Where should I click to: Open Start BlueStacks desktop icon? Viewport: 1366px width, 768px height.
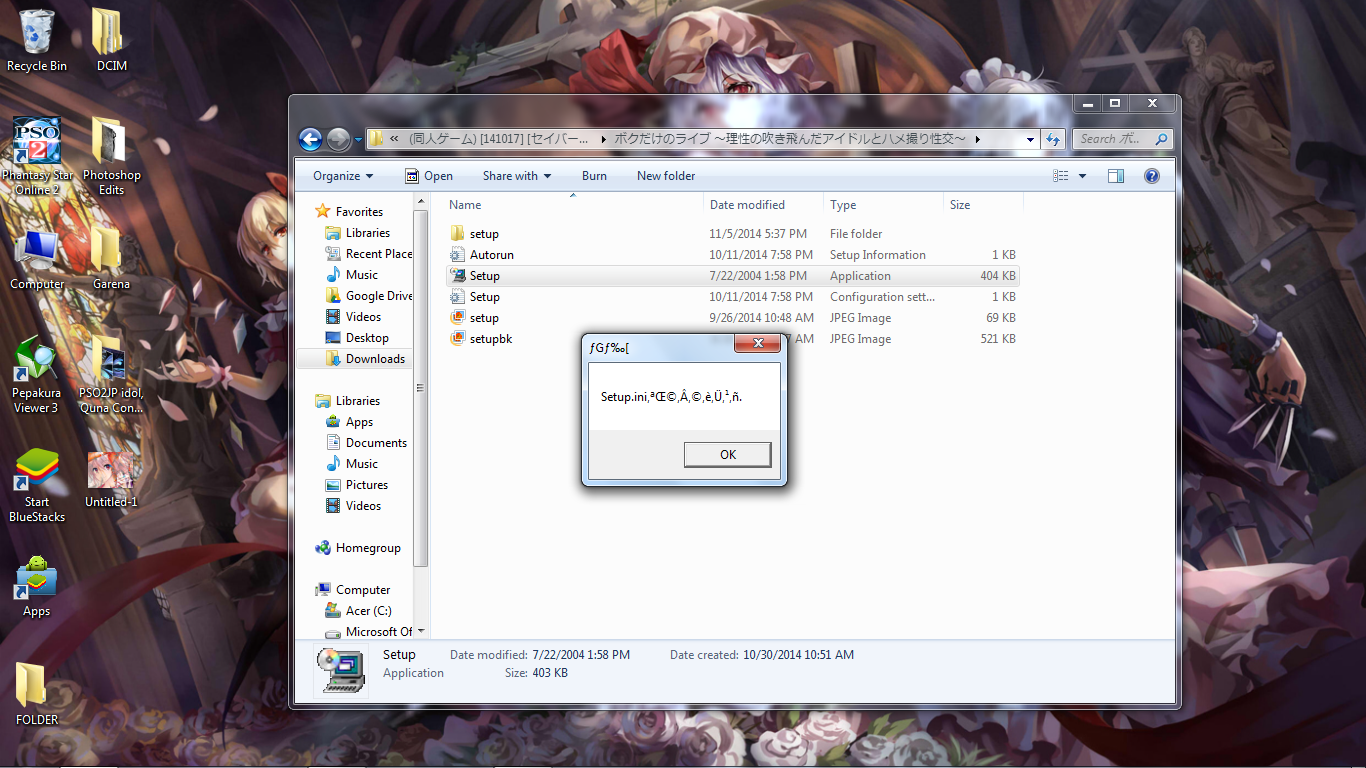point(37,483)
